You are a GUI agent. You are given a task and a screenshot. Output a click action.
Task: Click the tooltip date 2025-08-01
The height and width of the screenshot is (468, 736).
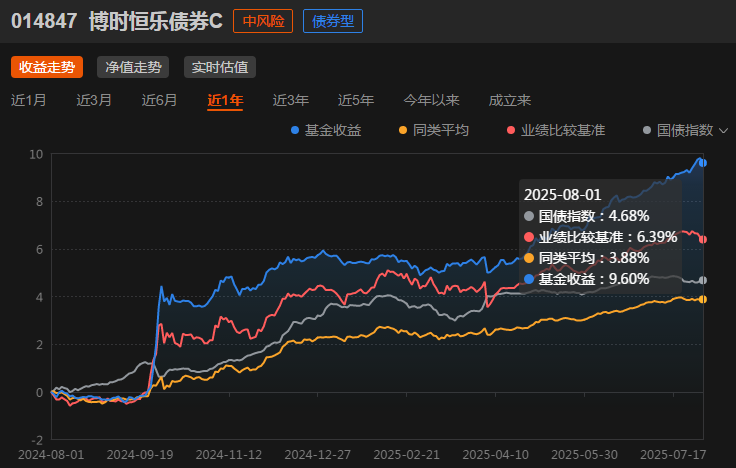(x=562, y=195)
